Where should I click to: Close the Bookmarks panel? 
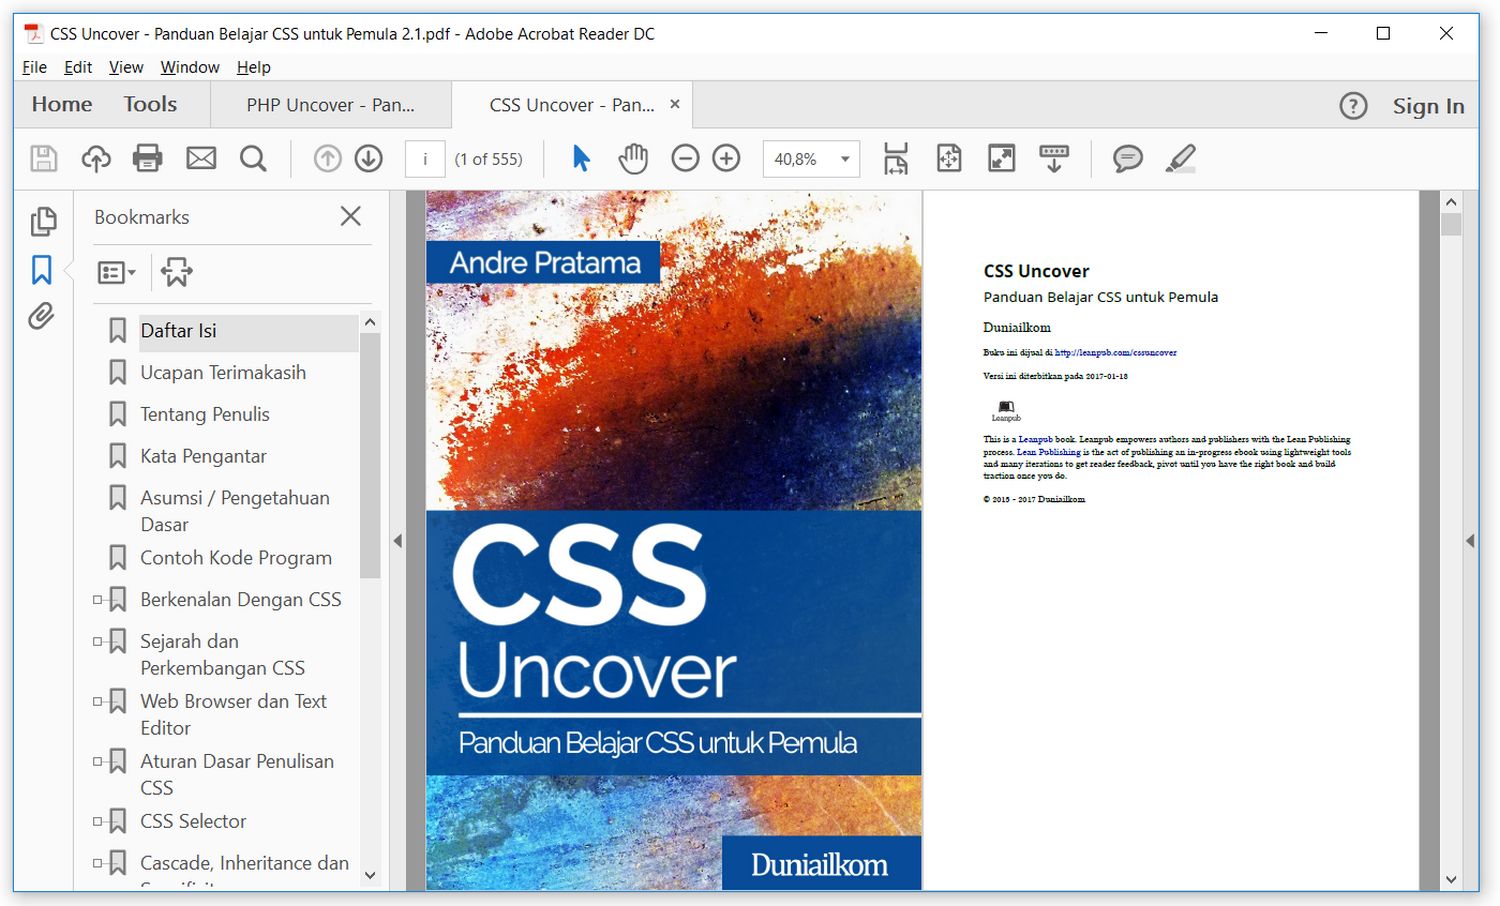point(350,216)
